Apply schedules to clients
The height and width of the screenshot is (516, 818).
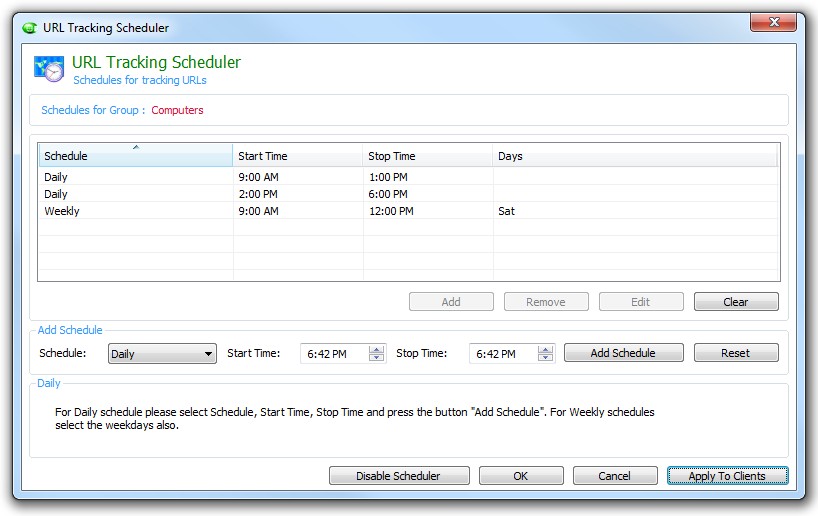[726, 476]
